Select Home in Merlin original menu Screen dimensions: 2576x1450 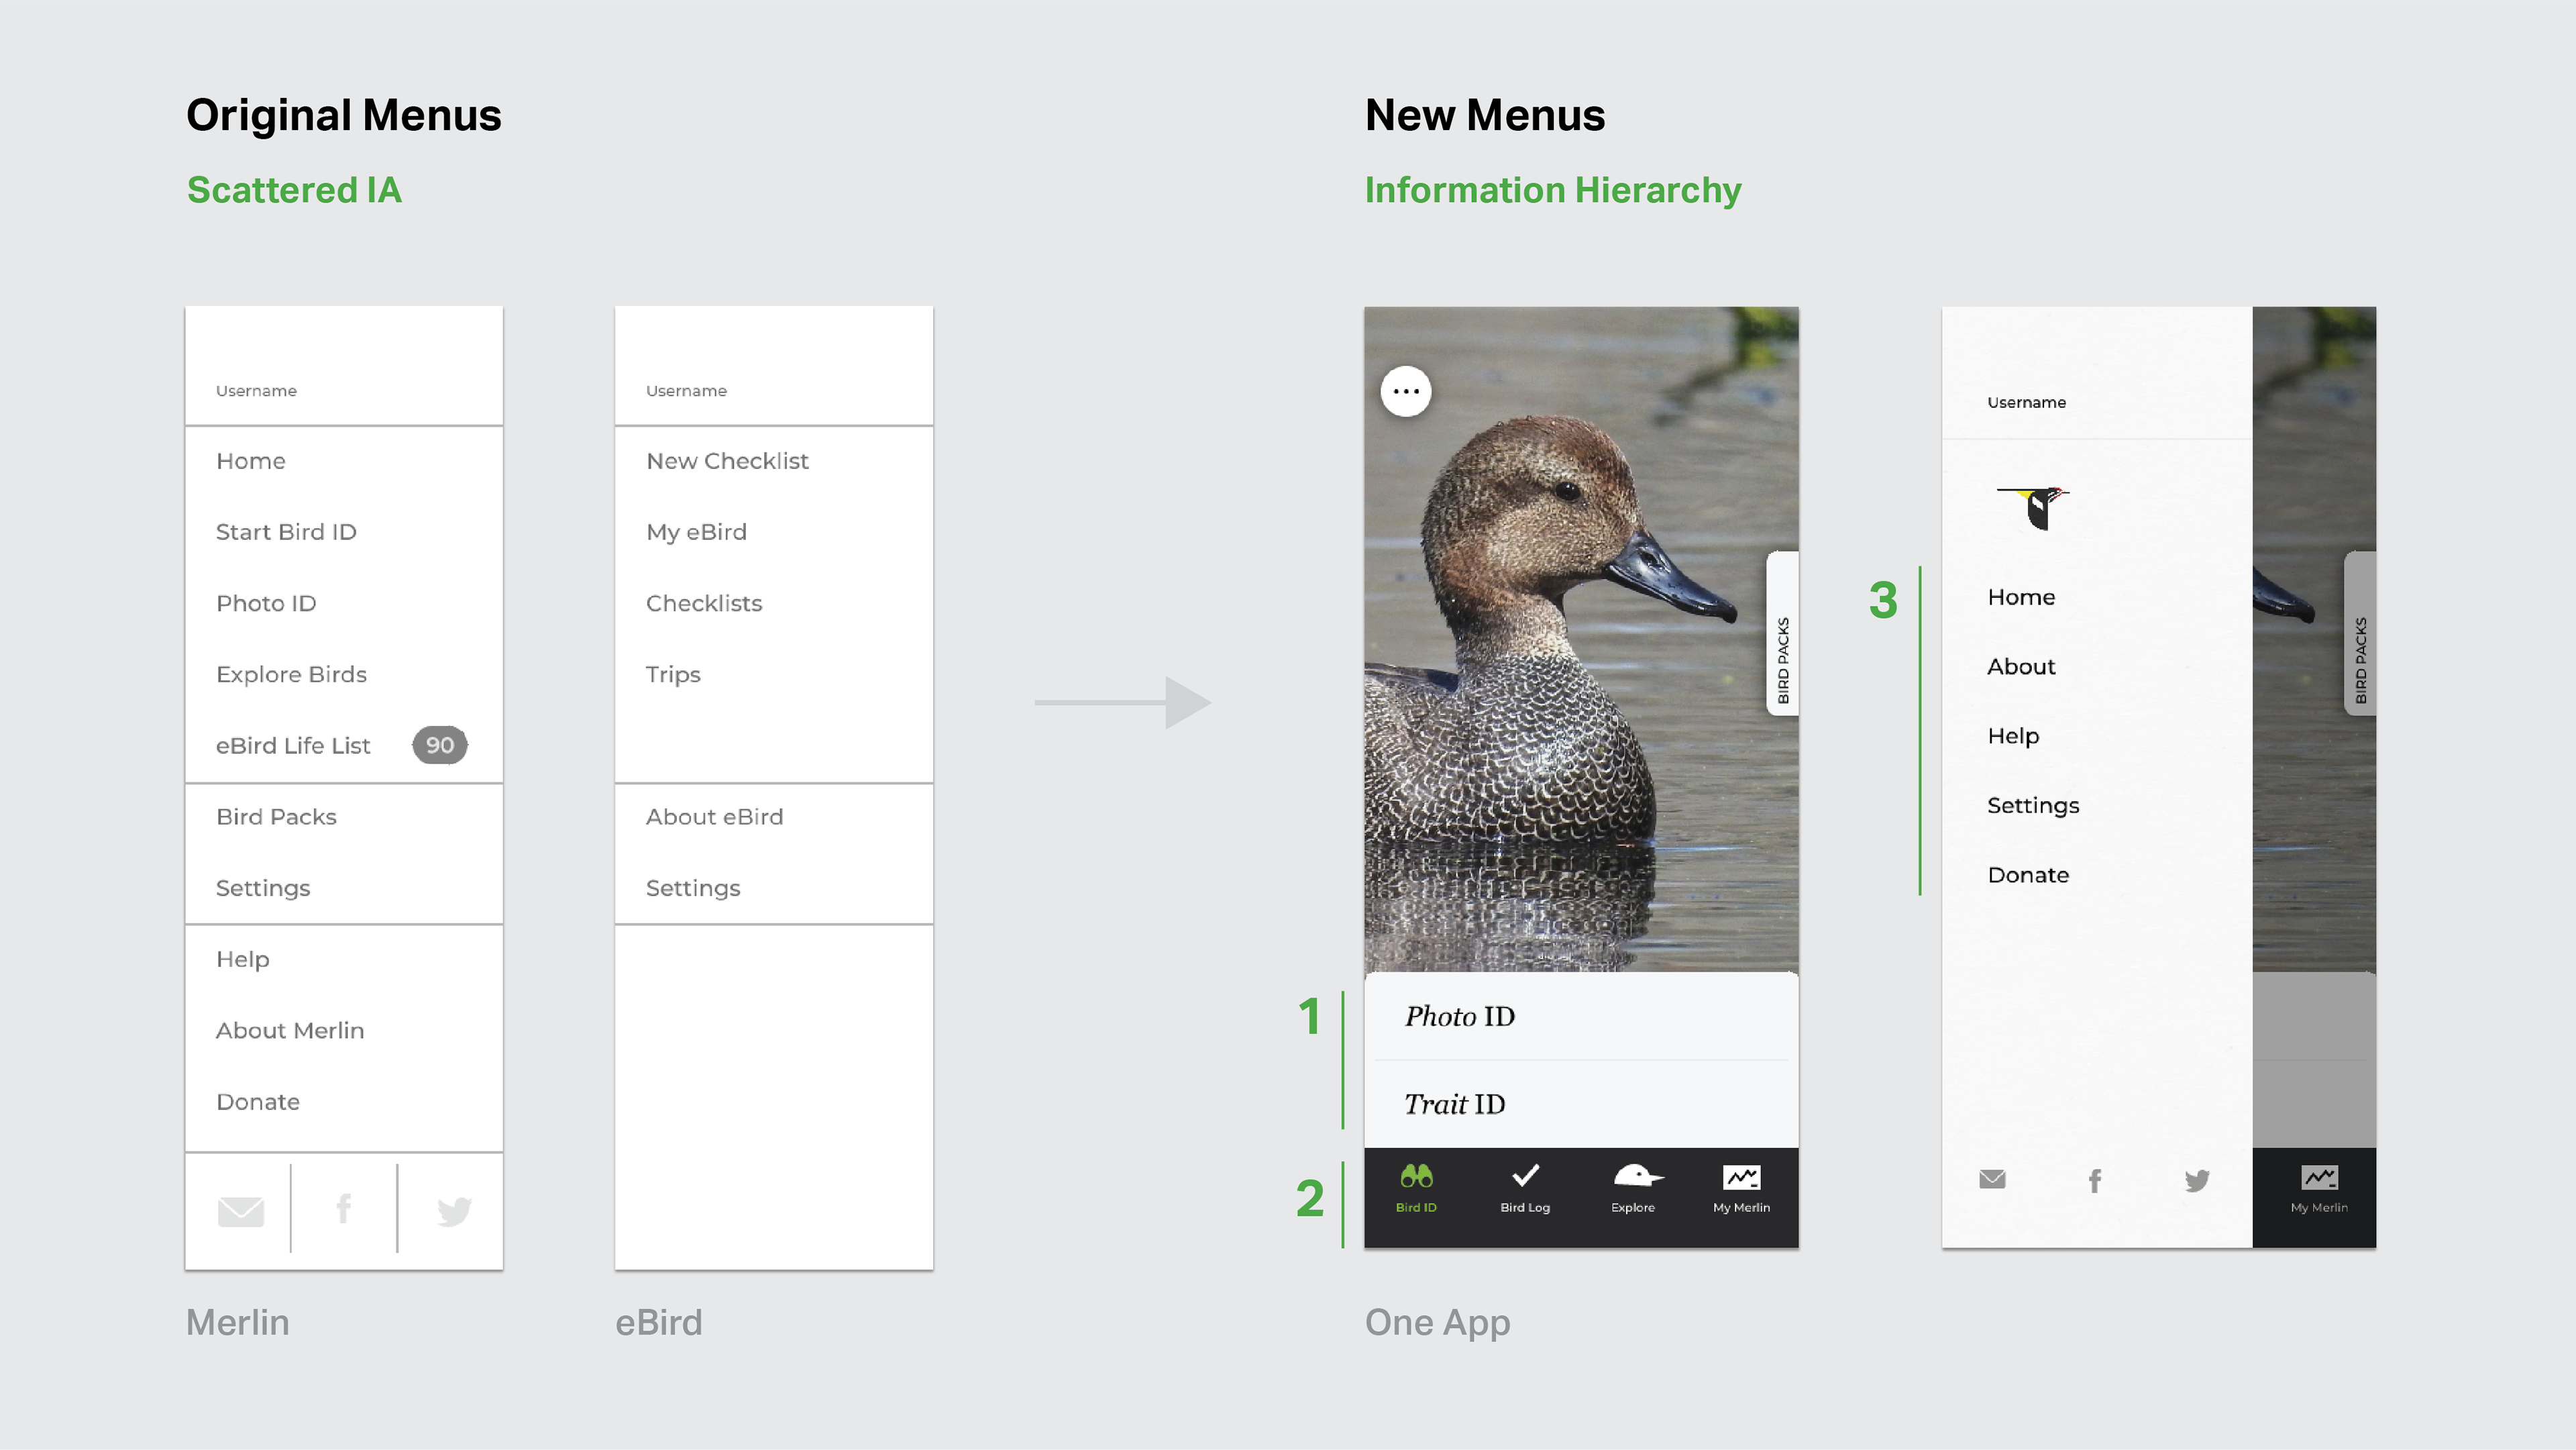(251, 461)
